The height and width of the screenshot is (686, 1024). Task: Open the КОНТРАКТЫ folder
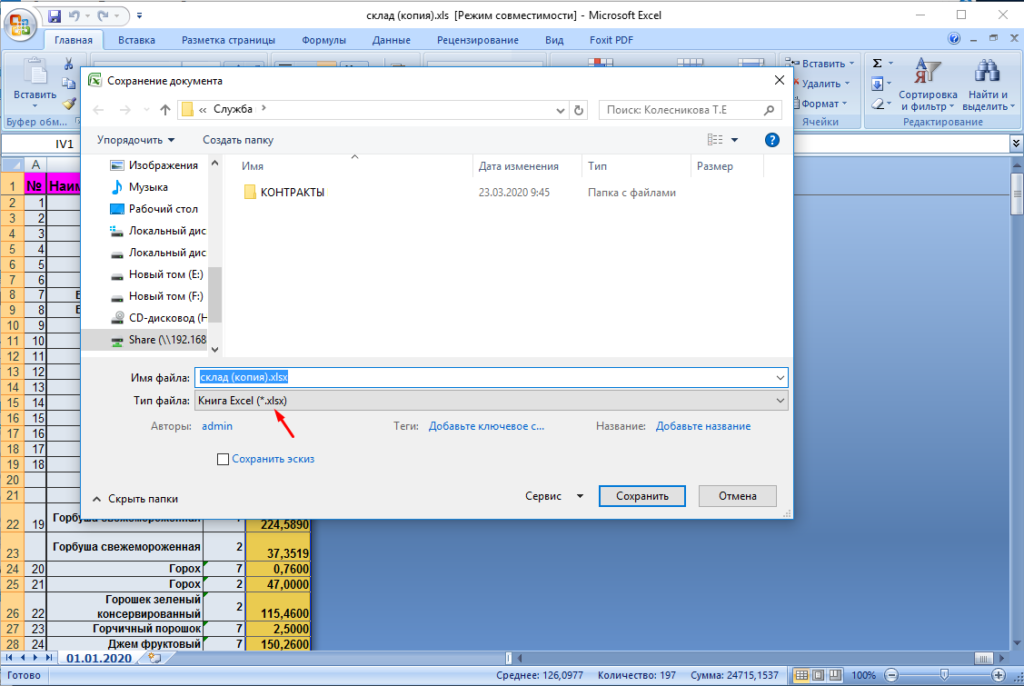tap(292, 192)
